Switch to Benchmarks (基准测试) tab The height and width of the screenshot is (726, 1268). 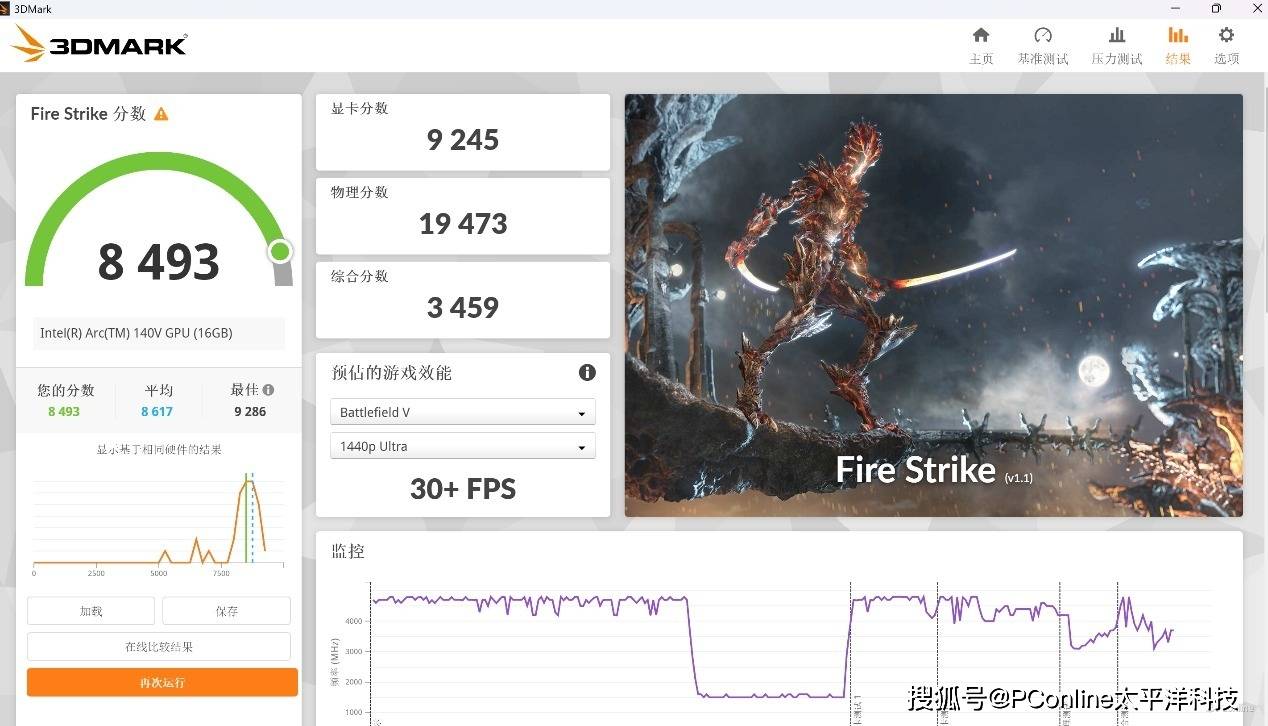(x=1043, y=46)
